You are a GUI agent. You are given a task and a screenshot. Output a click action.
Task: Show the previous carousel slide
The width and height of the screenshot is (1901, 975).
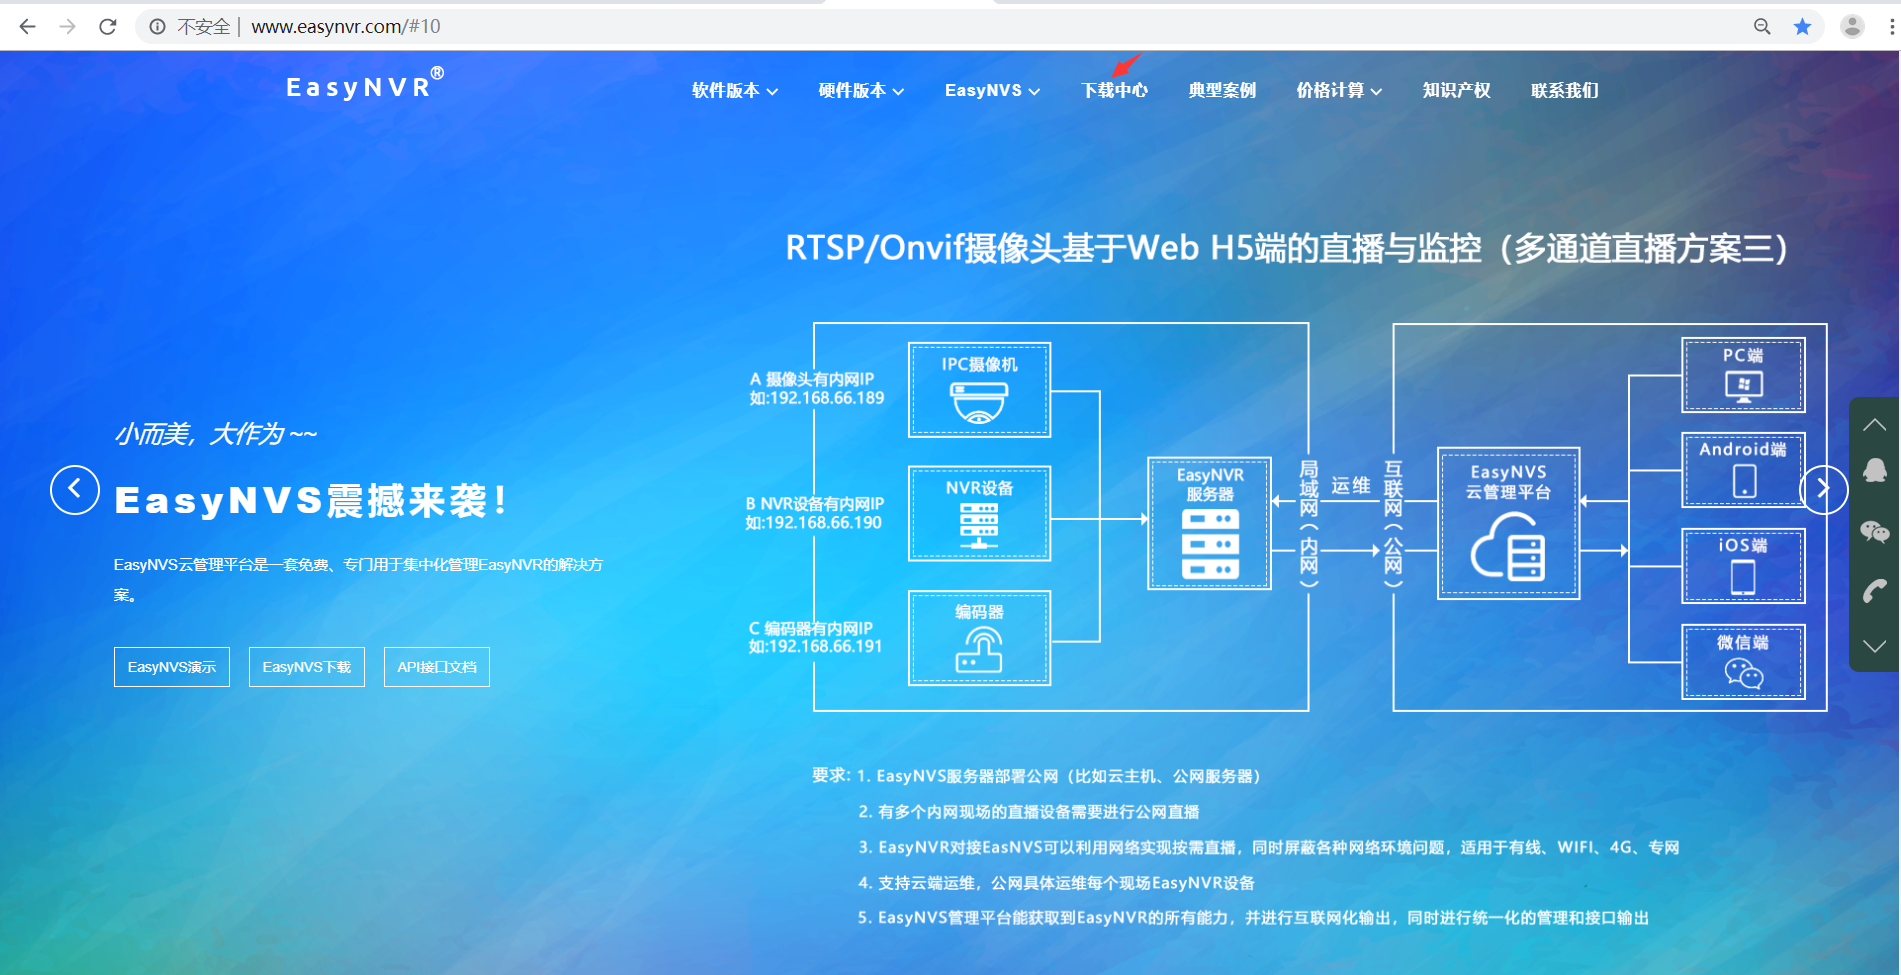(75, 490)
